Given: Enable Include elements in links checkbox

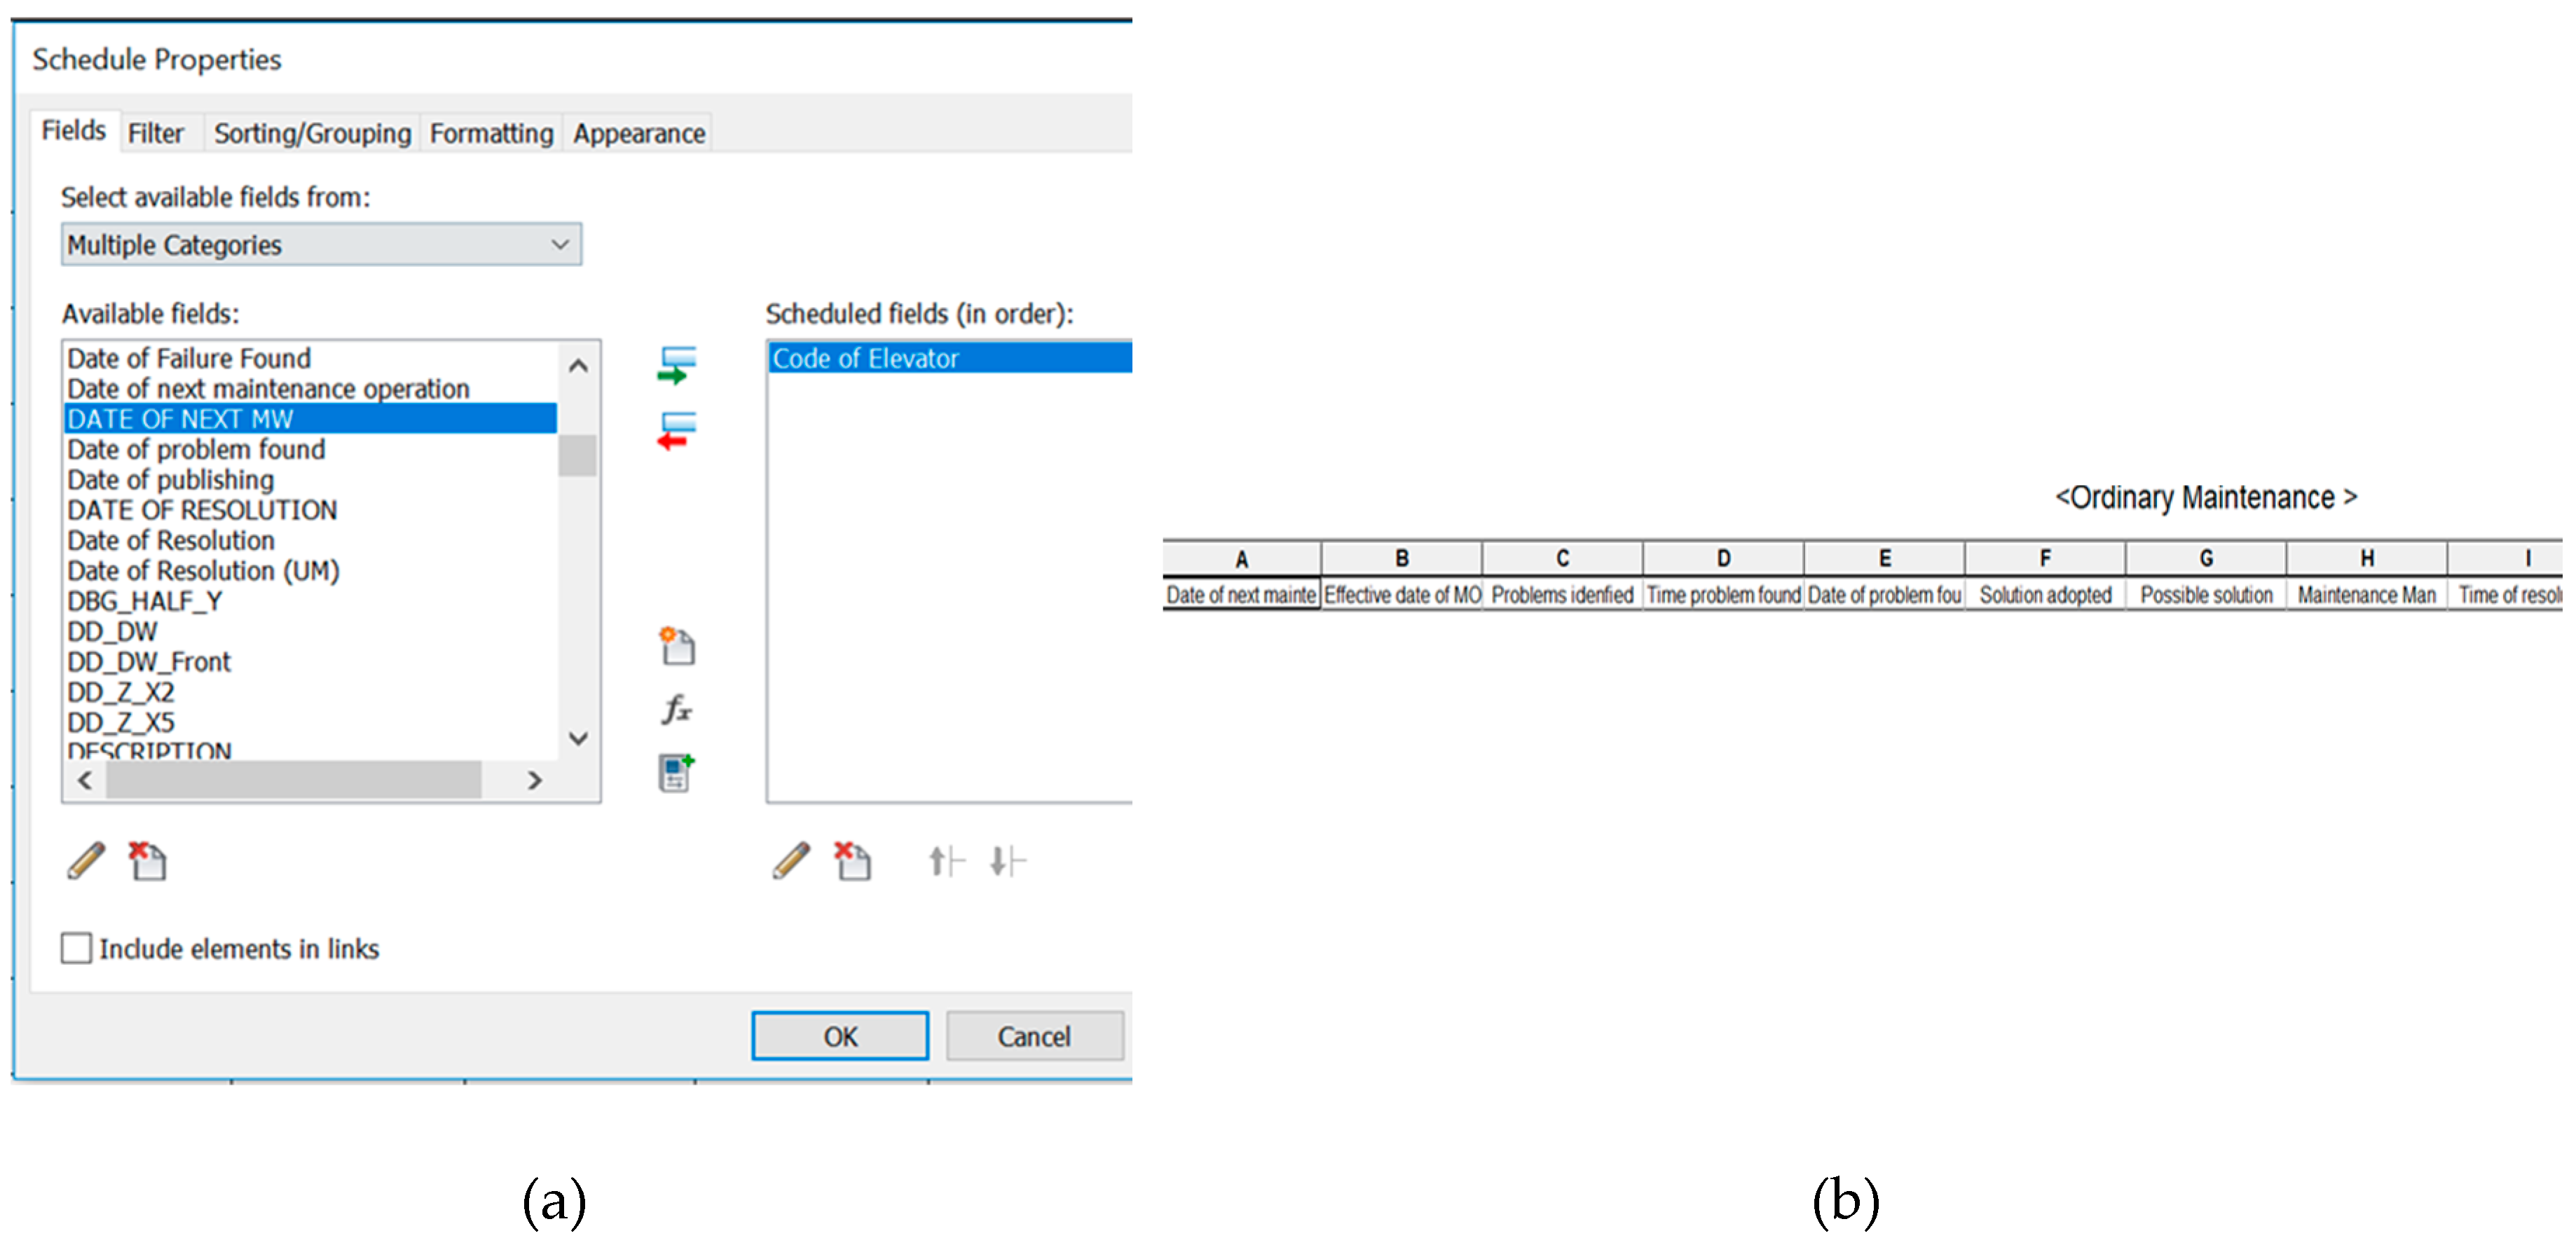Looking at the screenshot, I should pos(76,948).
